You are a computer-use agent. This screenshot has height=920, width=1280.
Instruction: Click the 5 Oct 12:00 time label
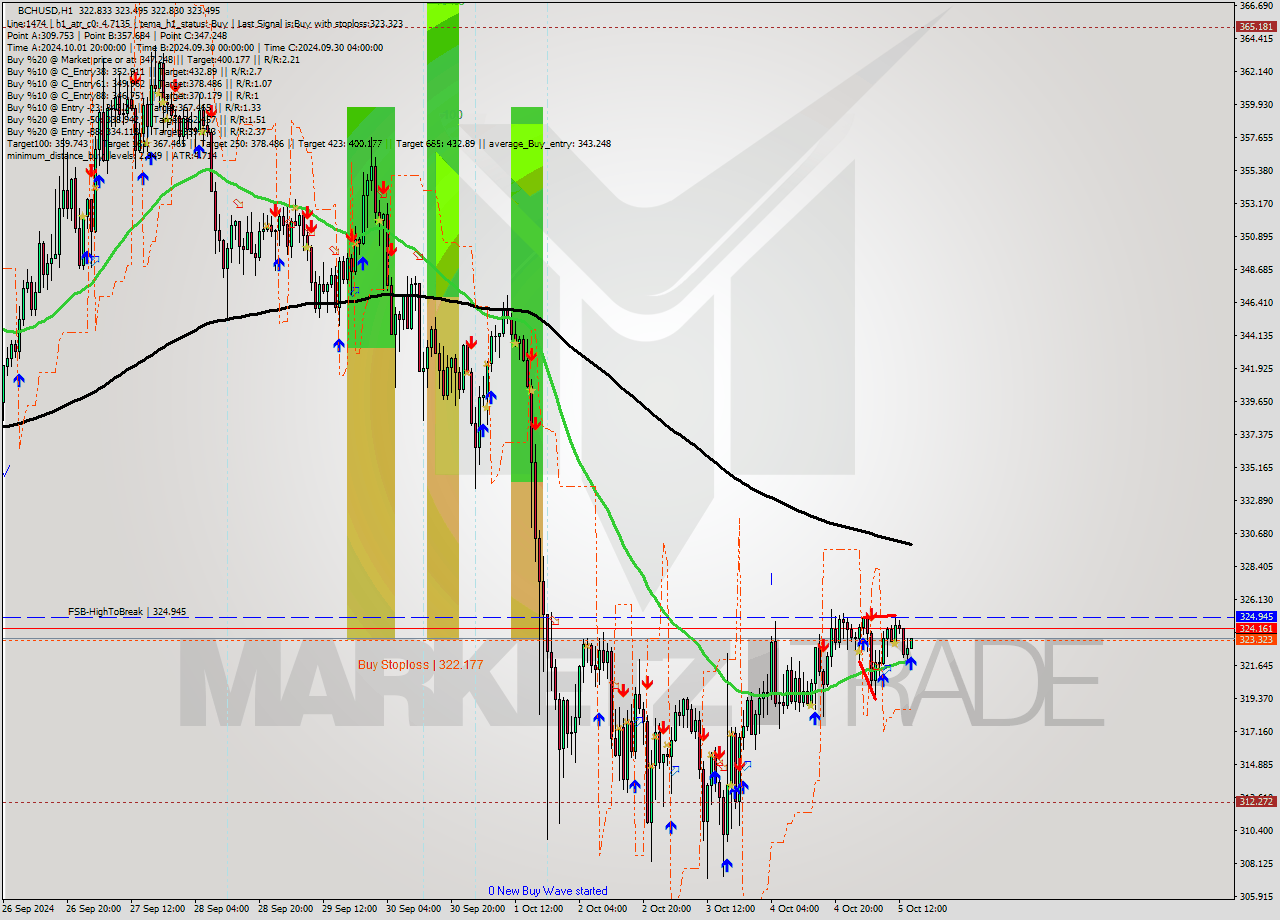(923, 909)
